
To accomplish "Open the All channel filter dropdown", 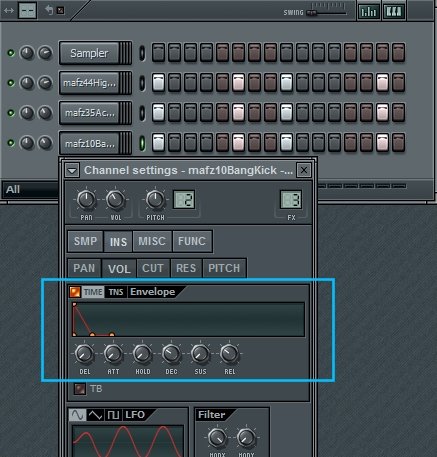I will click(x=31, y=190).
